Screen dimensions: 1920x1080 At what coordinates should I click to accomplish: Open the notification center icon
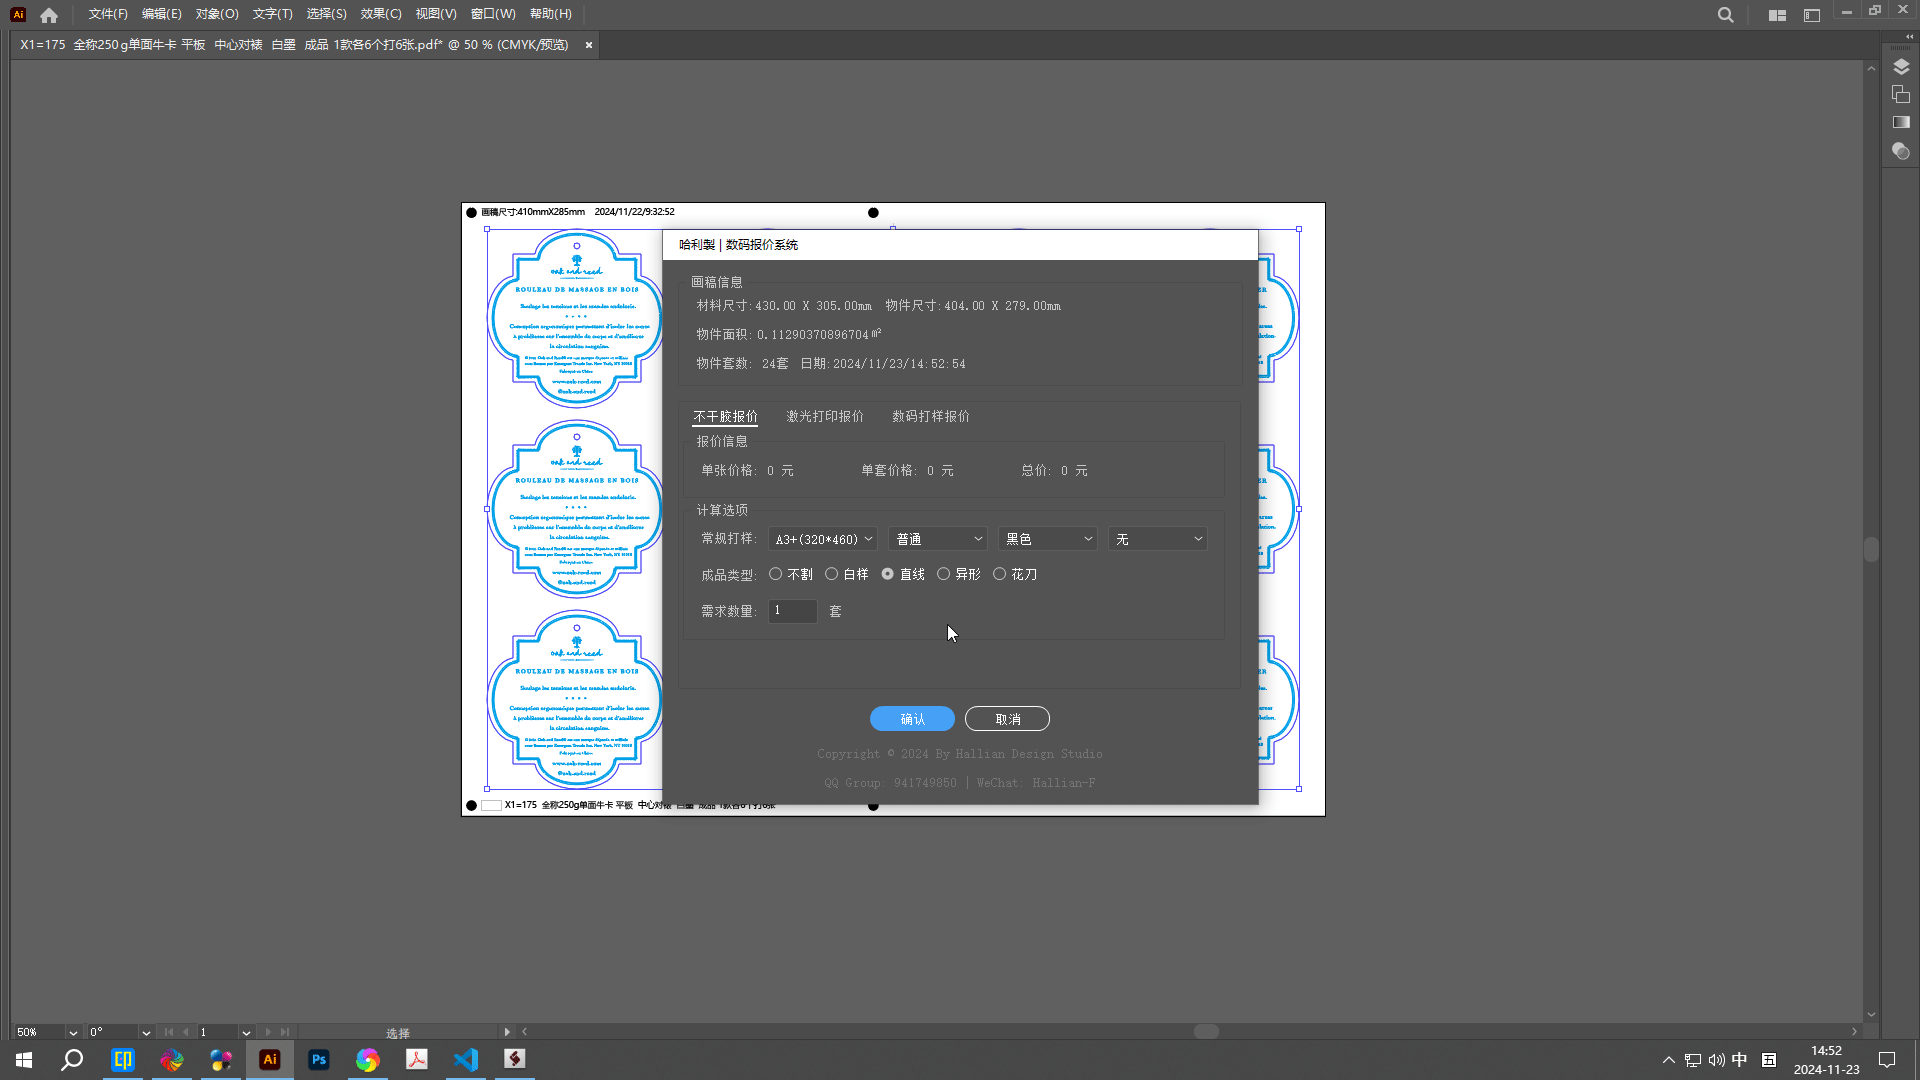click(x=1887, y=1060)
